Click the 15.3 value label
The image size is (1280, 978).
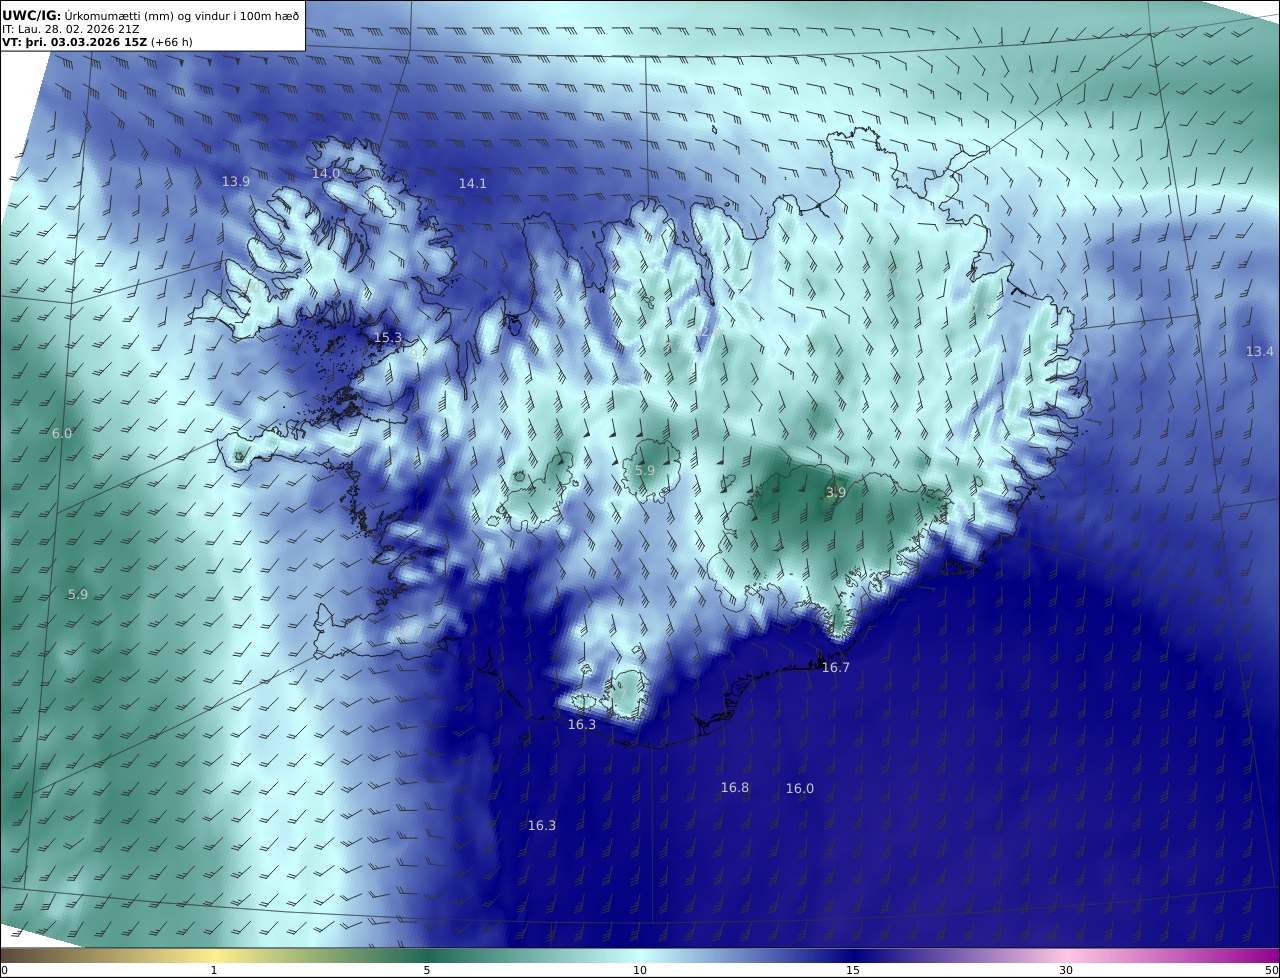click(x=388, y=338)
